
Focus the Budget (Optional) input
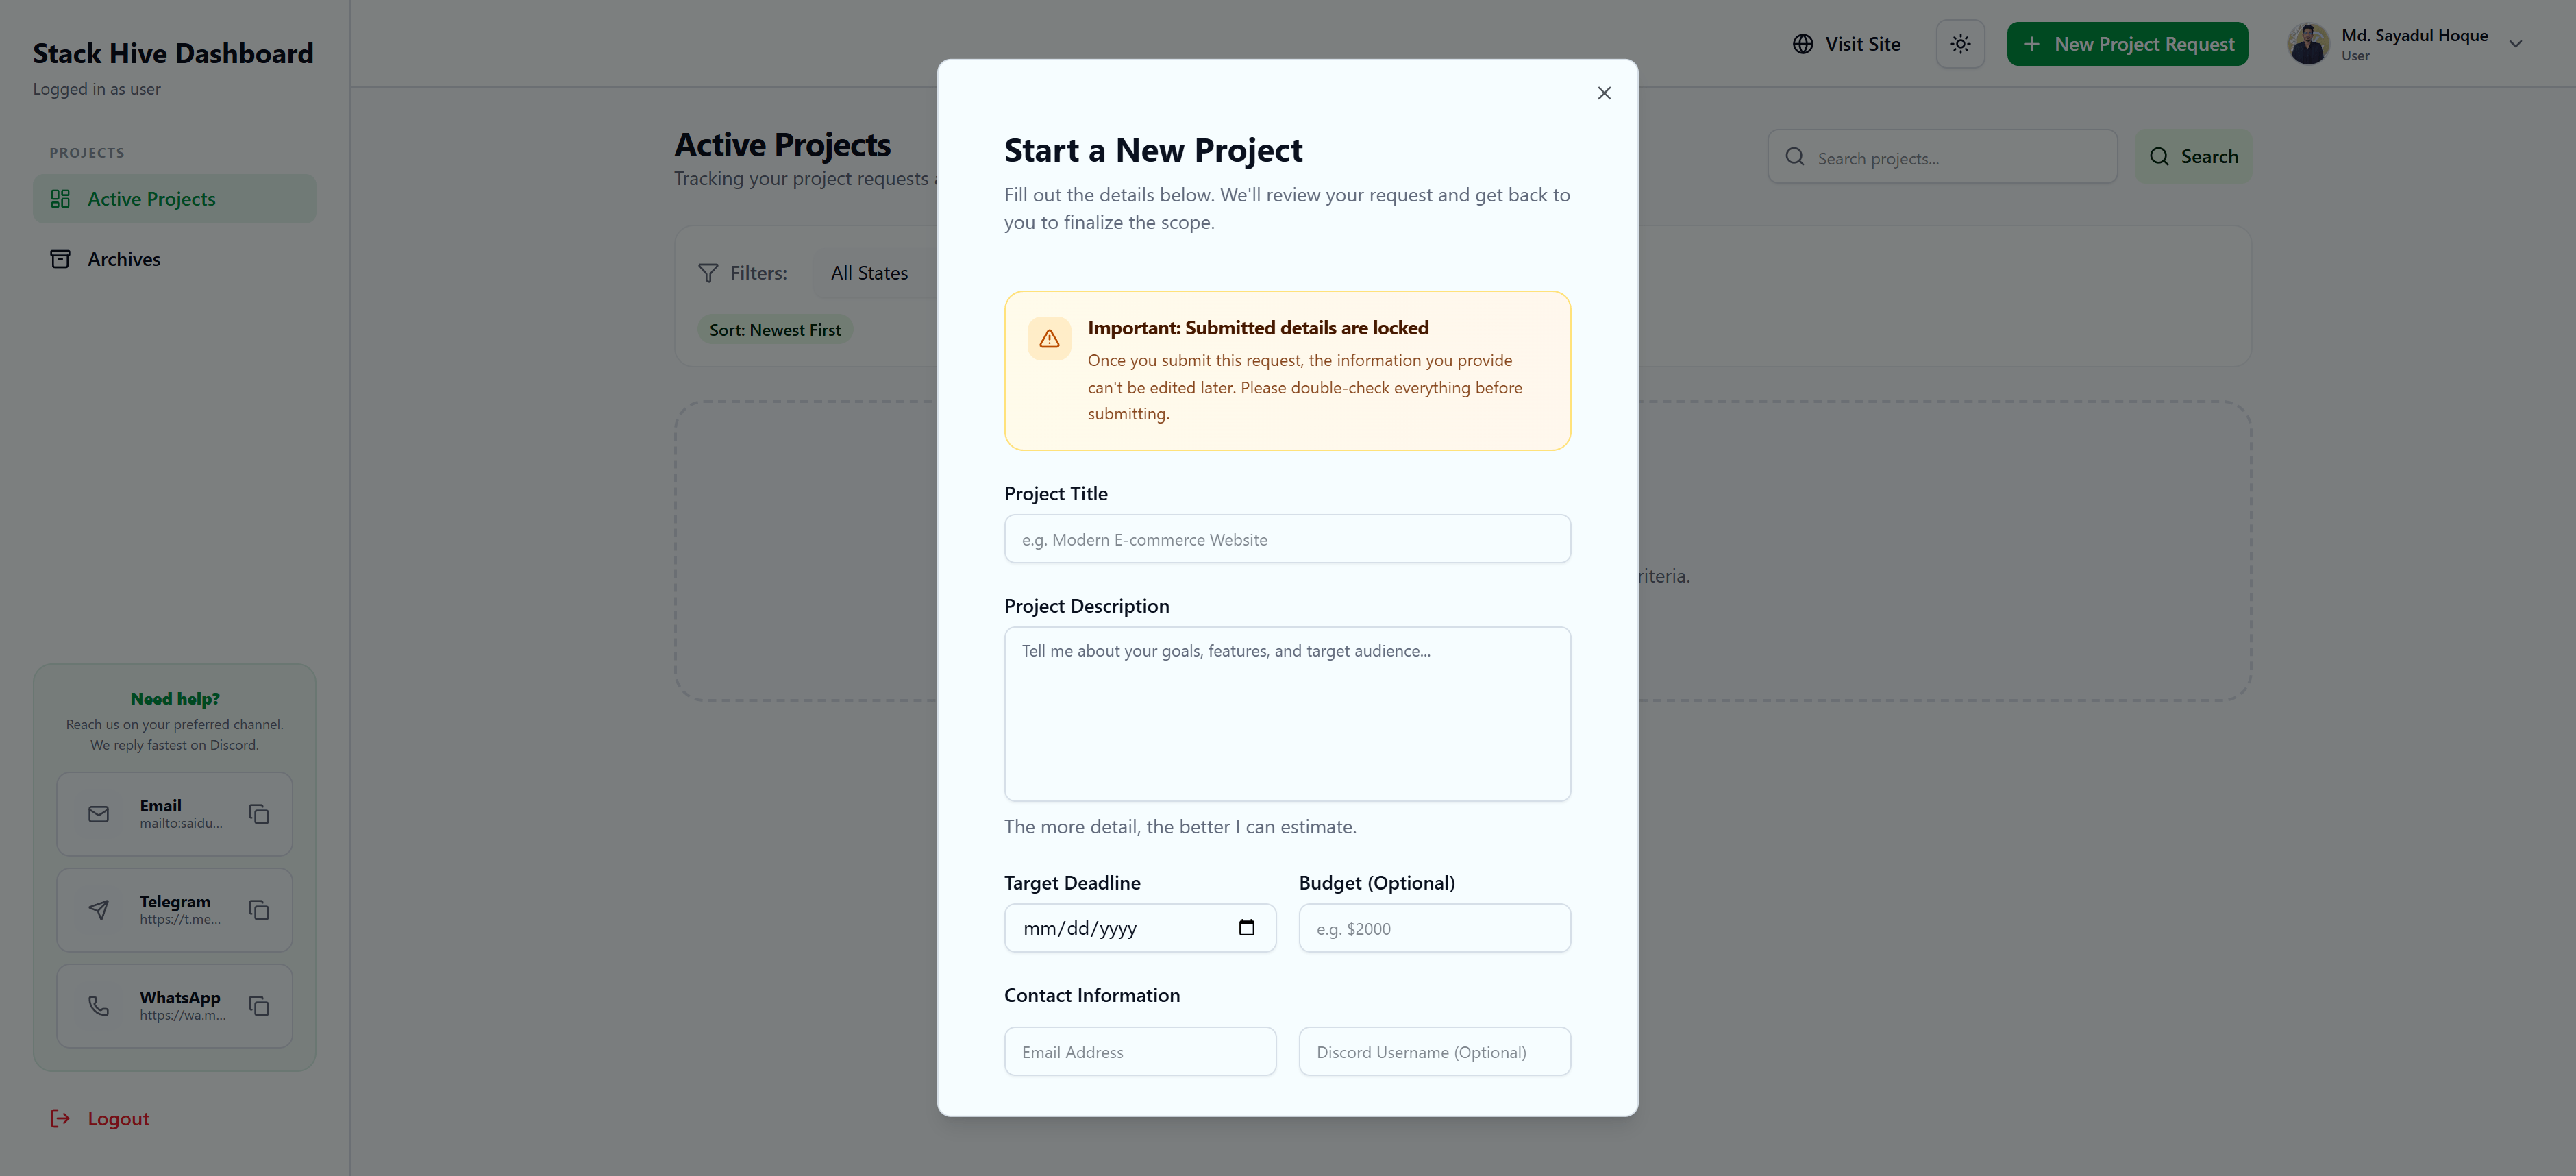click(x=1434, y=928)
